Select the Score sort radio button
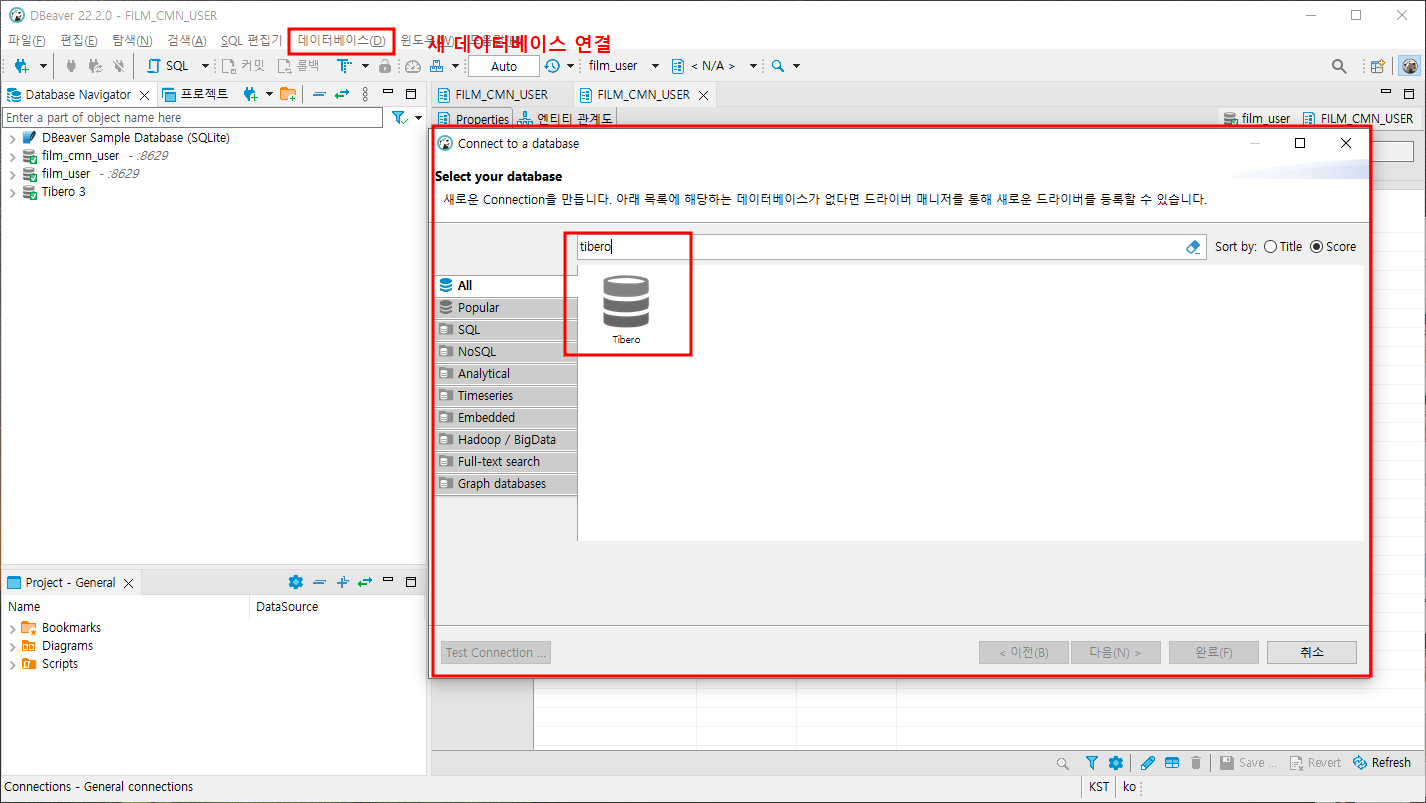The height and width of the screenshot is (803, 1426). 1316,247
